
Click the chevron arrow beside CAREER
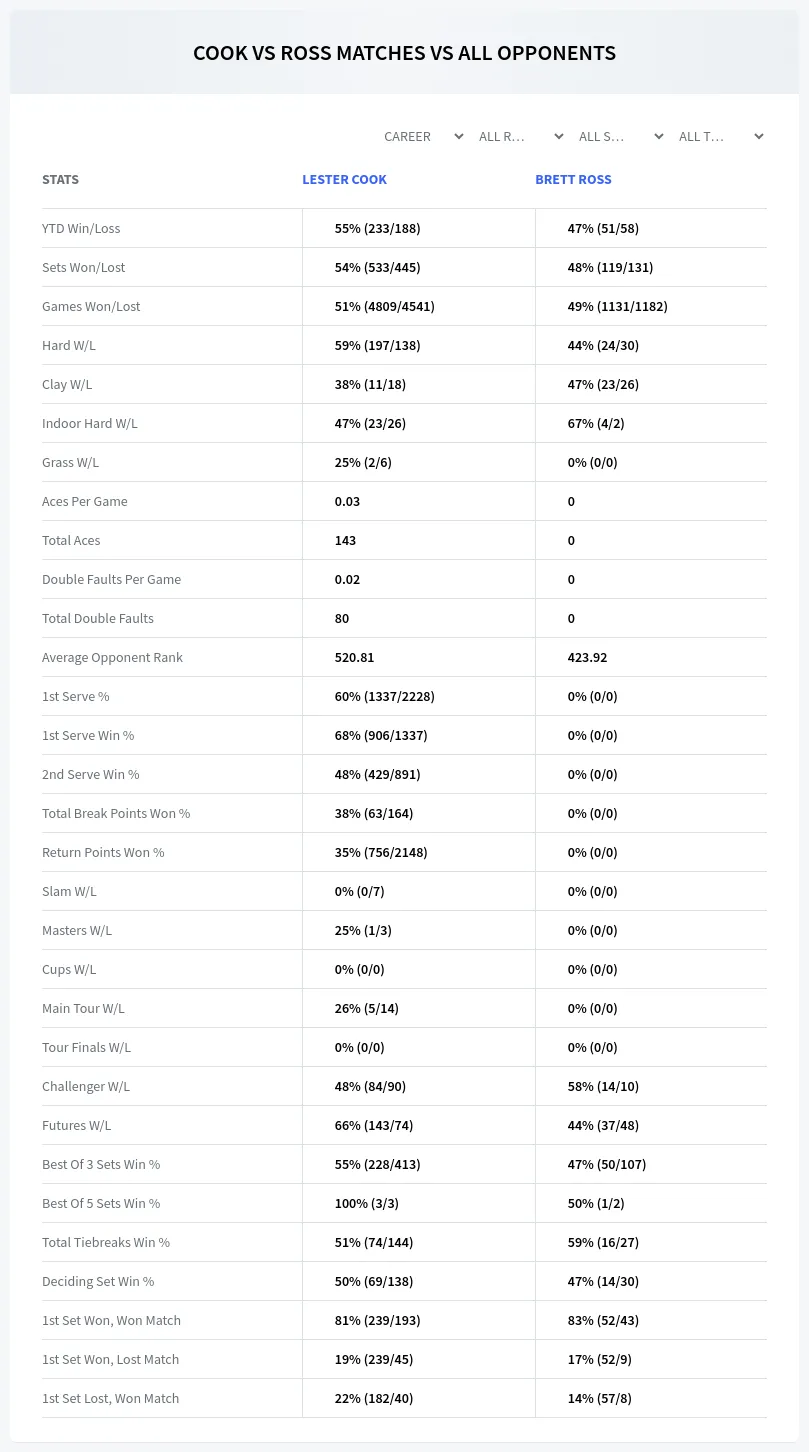459,136
